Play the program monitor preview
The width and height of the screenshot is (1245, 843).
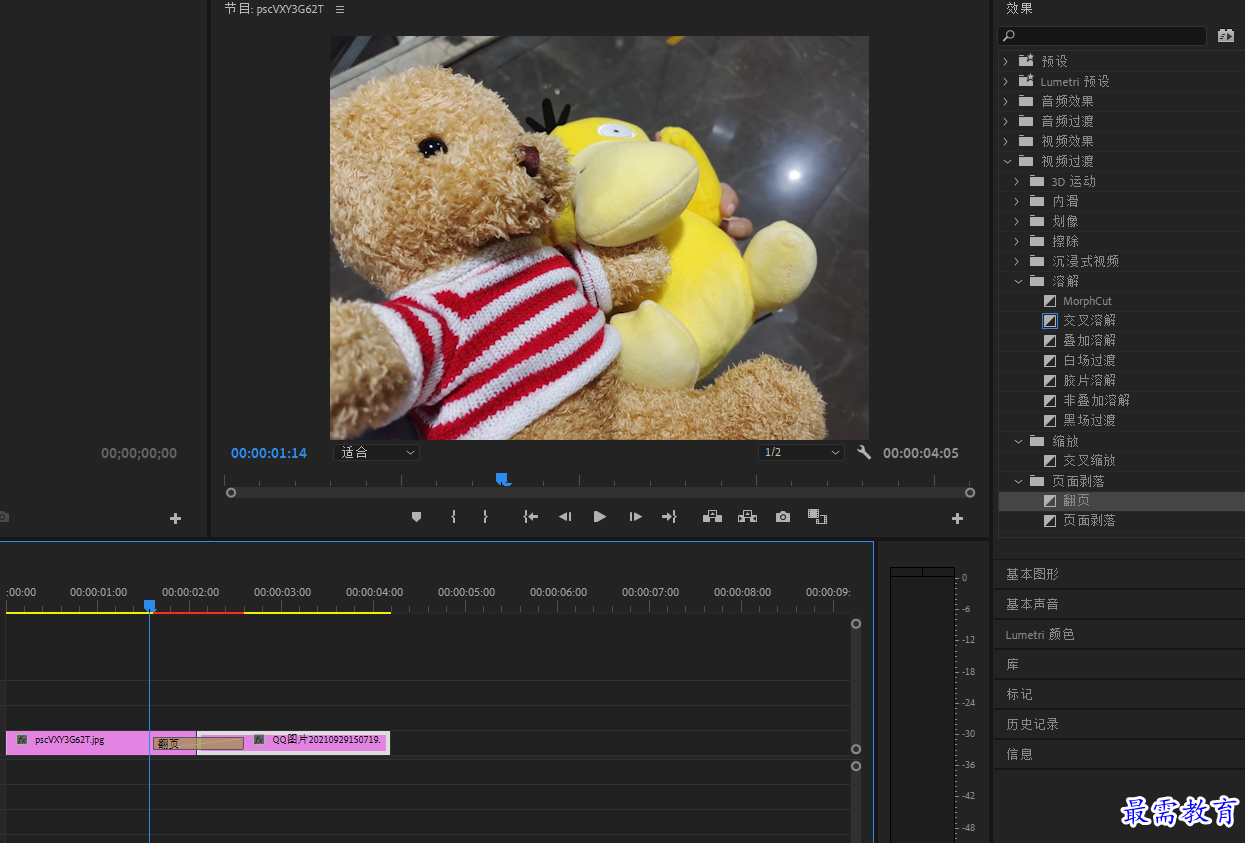[x=600, y=517]
